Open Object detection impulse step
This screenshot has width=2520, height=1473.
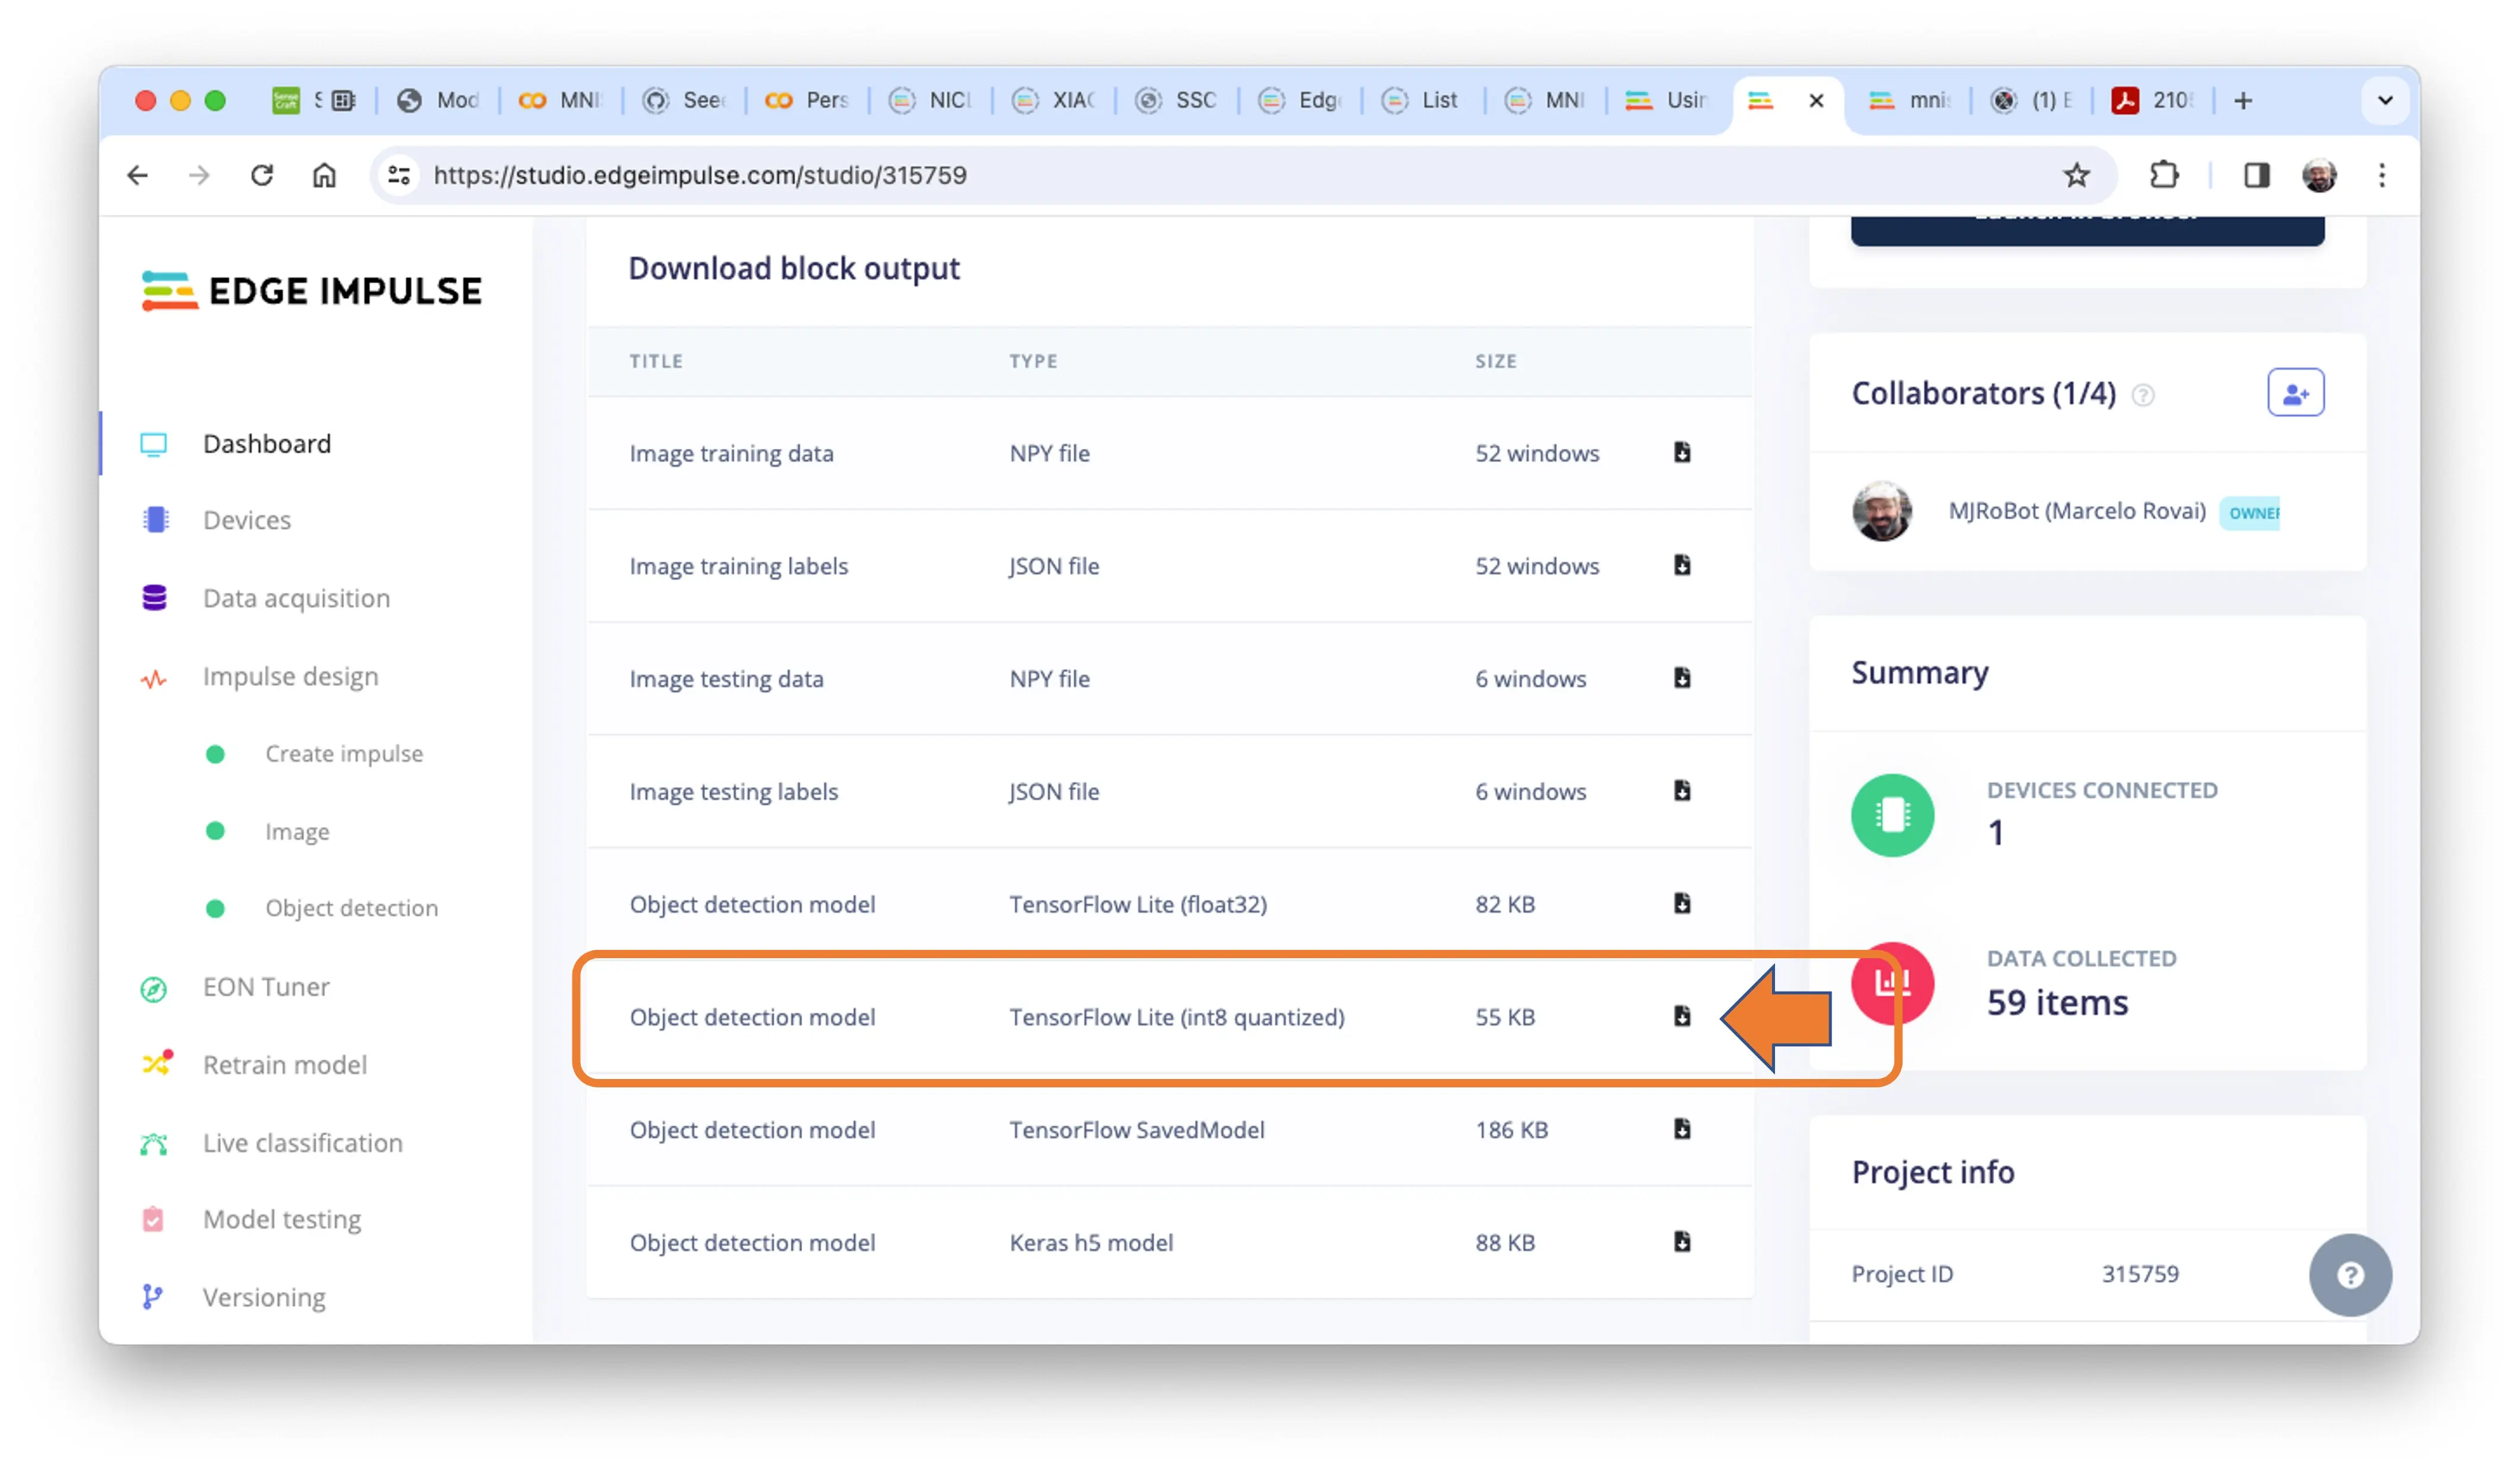pyautogui.click(x=351, y=908)
